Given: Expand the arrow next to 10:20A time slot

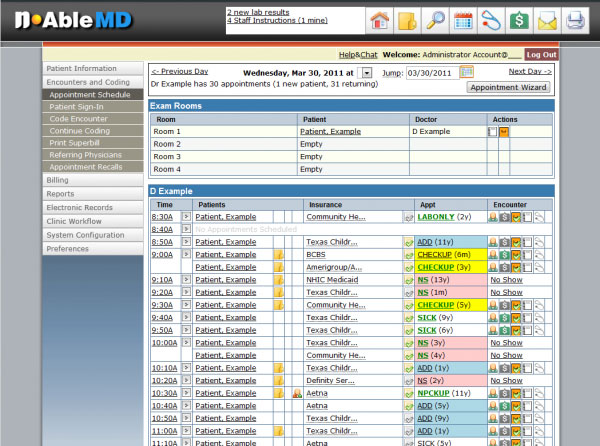Looking at the screenshot, I should (x=186, y=380).
